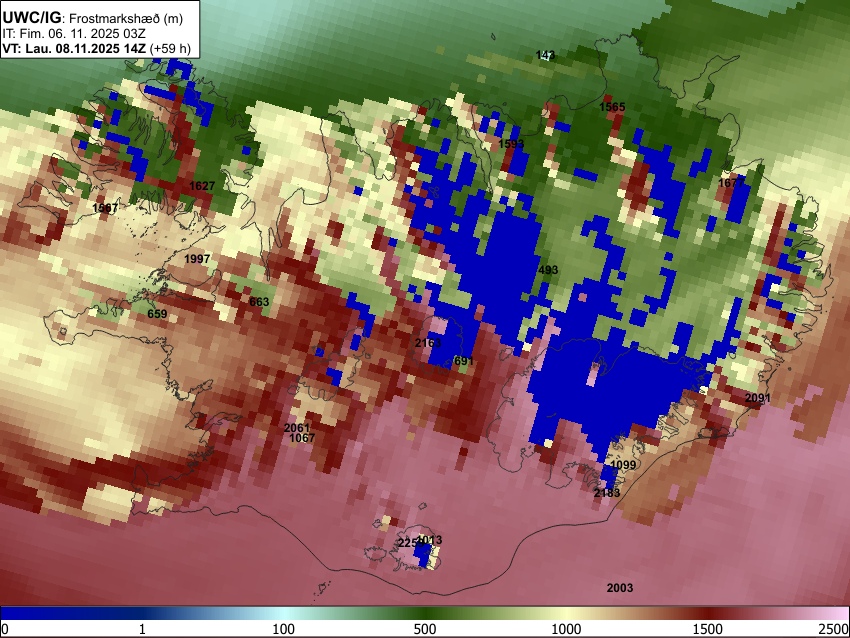The height and width of the screenshot is (638, 850).
Task: Select the map value label 493
Action: coord(548,270)
